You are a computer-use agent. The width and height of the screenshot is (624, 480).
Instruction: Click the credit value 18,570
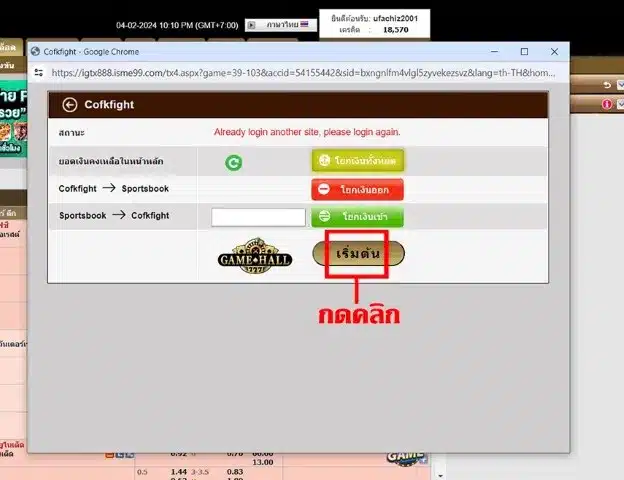pos(396,30)
